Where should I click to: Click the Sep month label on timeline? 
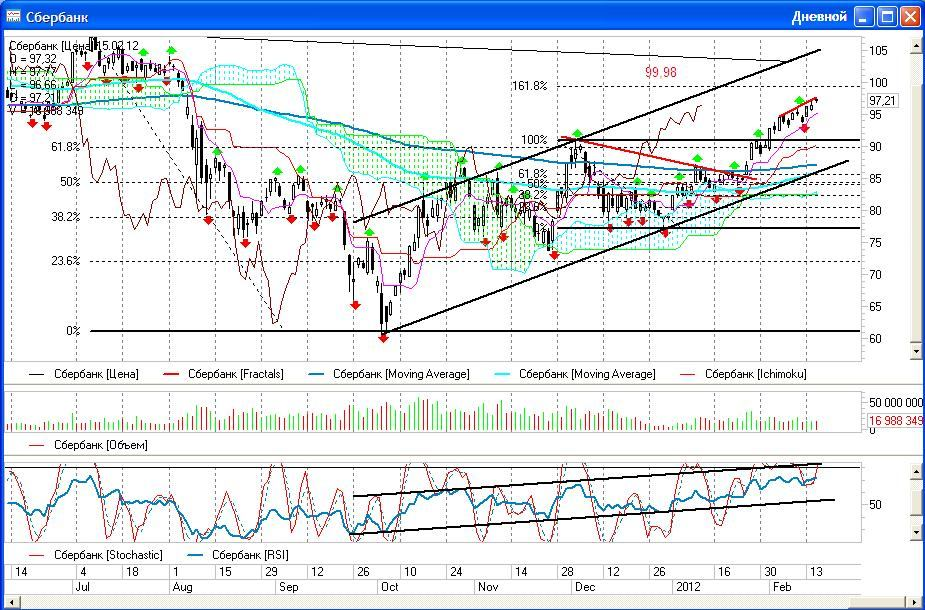tap(288, 588)
